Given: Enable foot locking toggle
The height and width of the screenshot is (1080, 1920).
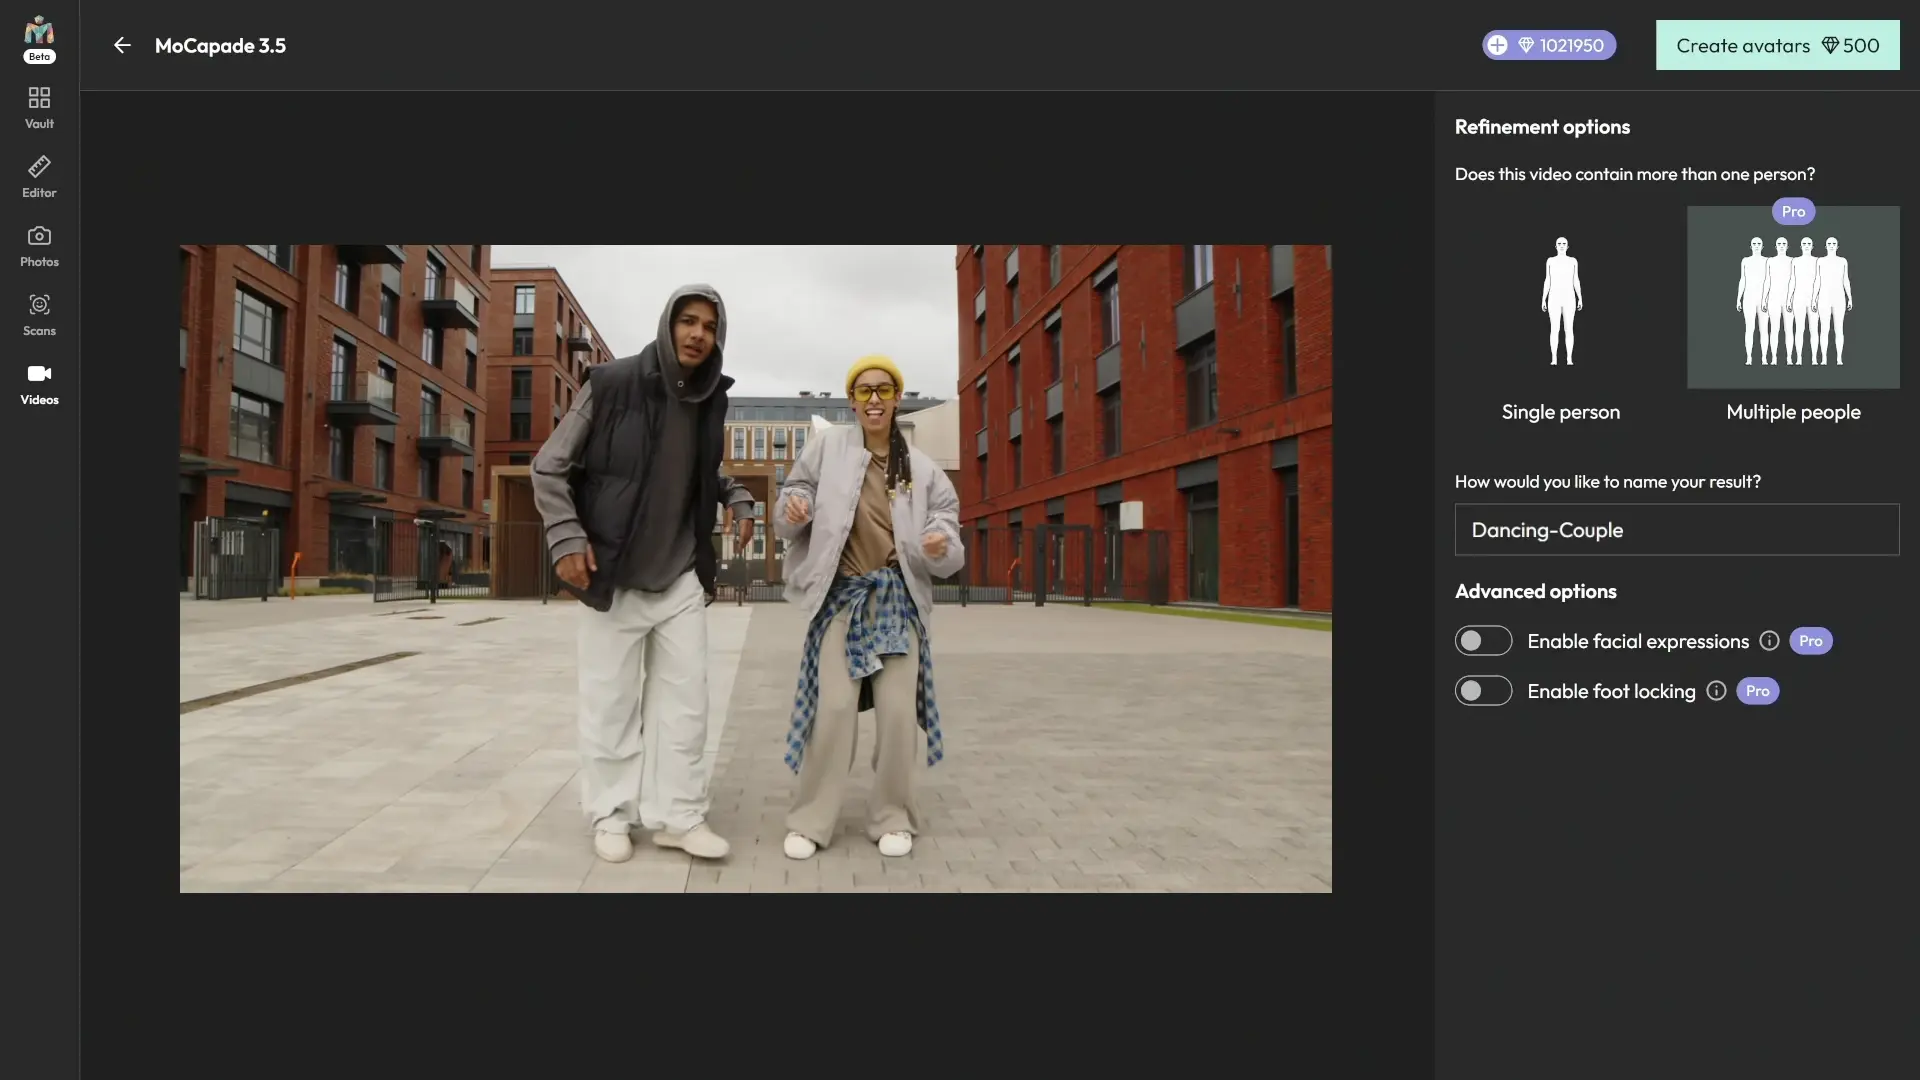Looking at the screenshot, I should 1483,691.
